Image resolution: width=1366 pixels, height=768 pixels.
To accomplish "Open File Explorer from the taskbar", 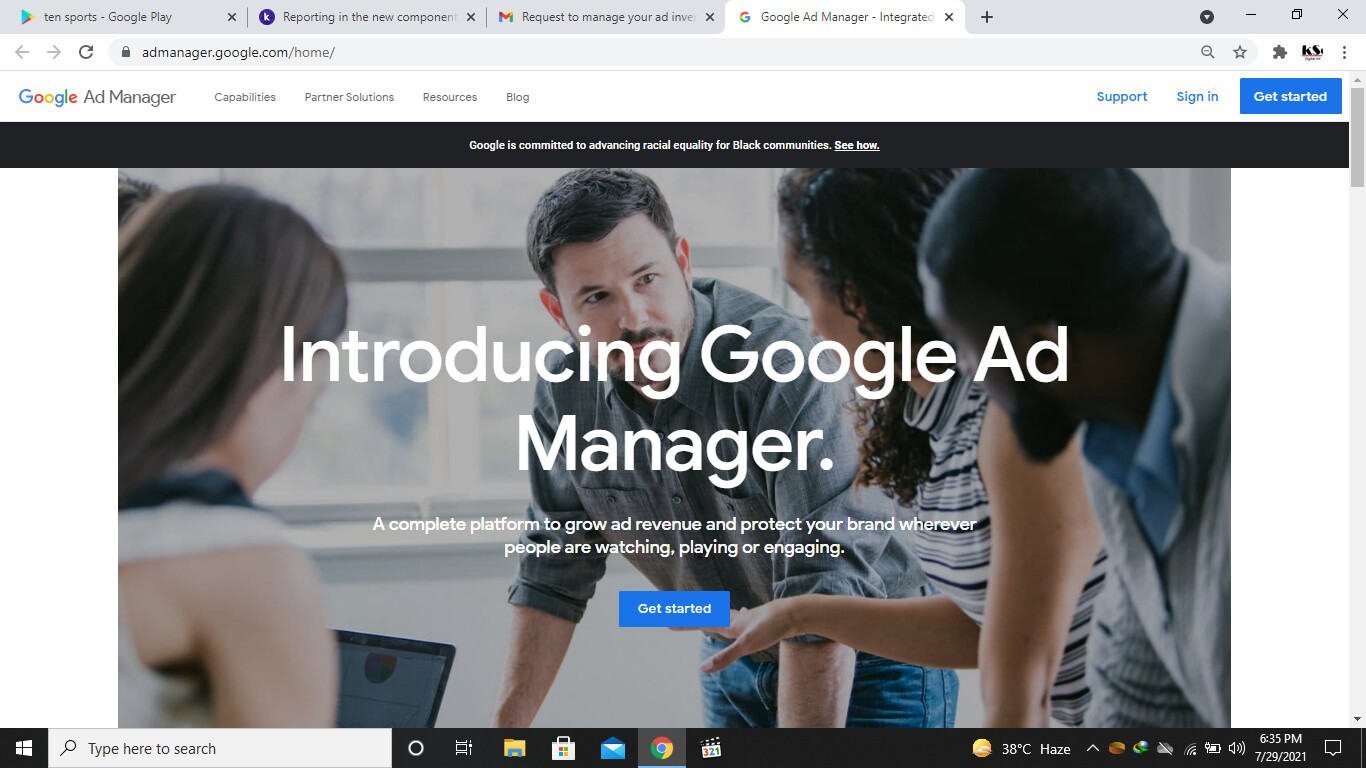I will point(514,748).
